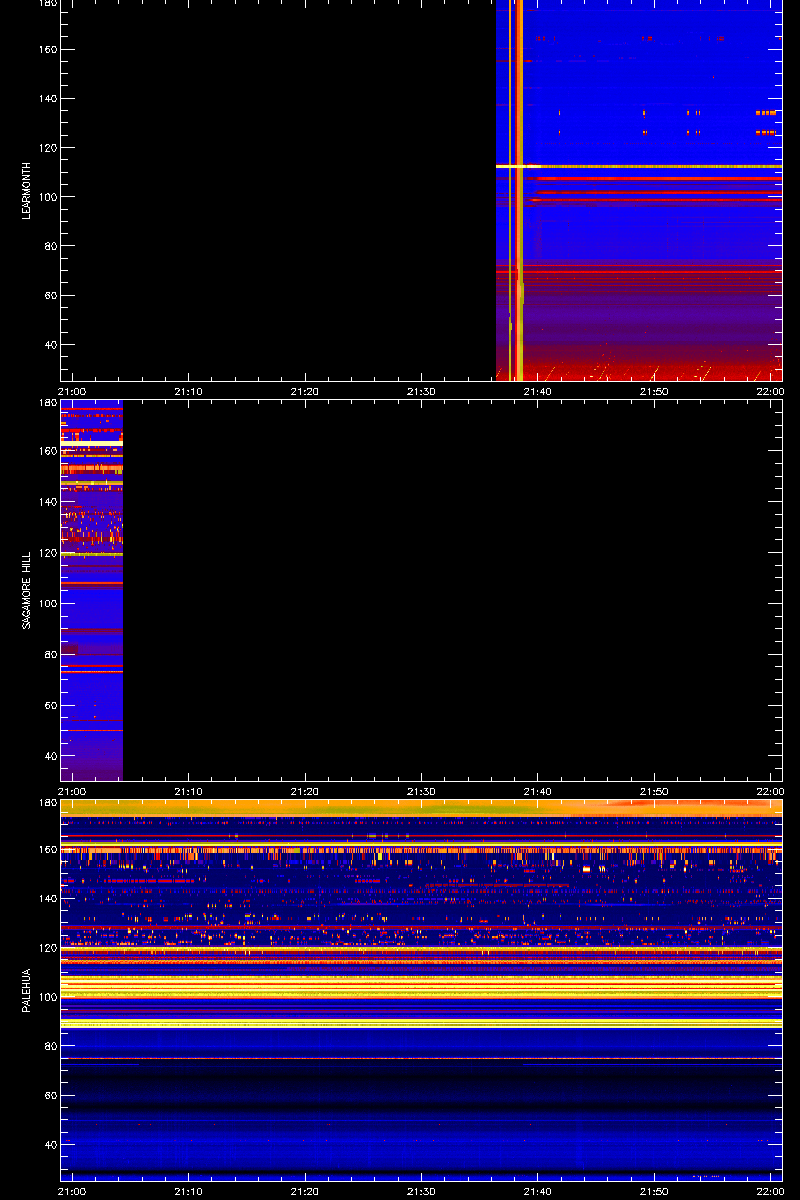Select the 21:30 time label below the Learmonth plot
Viewport: 800px width, 1200px height.
[x=421, y=391]
